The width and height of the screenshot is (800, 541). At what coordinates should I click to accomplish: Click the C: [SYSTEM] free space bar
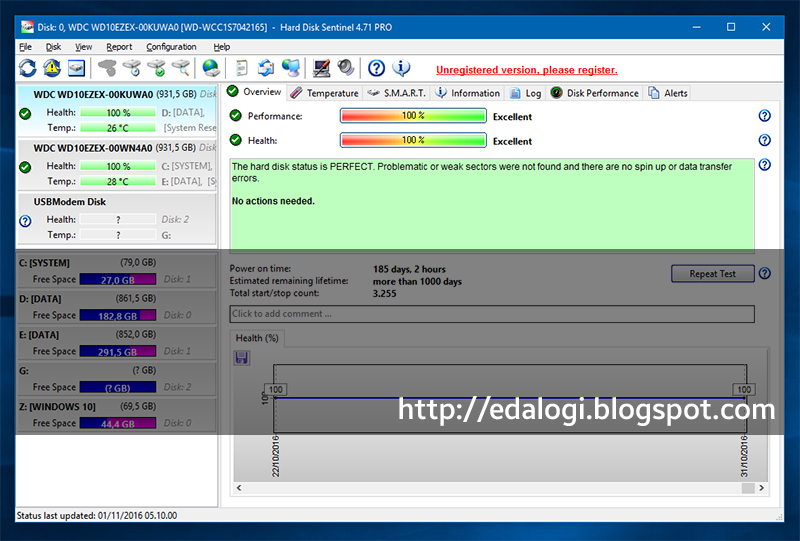click(118, 280)
